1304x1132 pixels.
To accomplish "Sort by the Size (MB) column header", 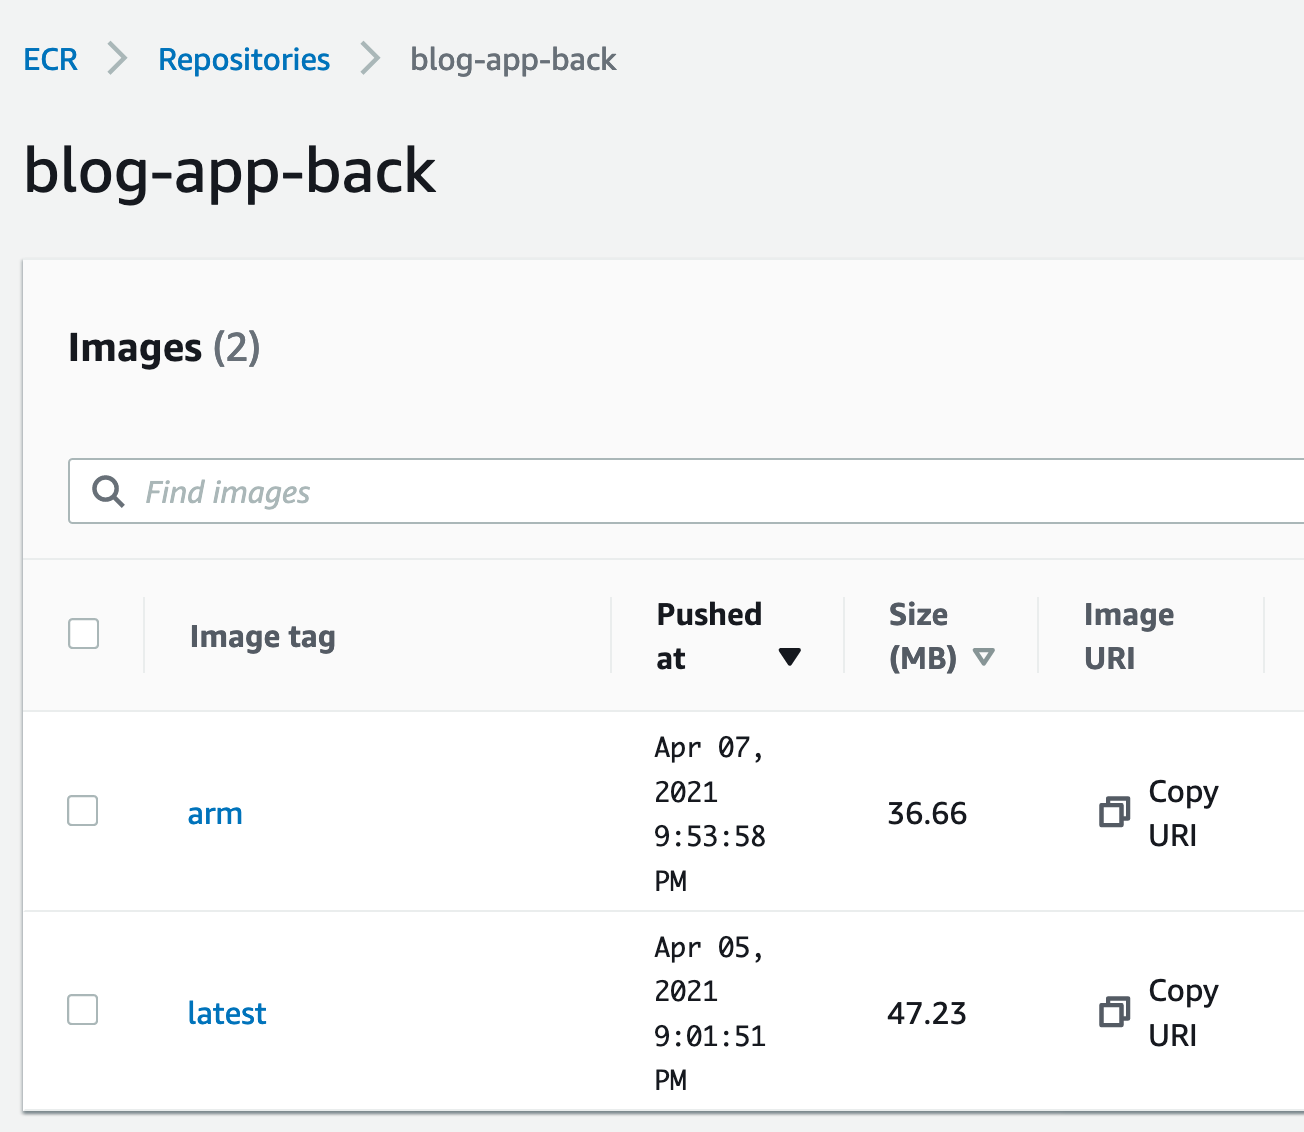I will click(920, 635).
